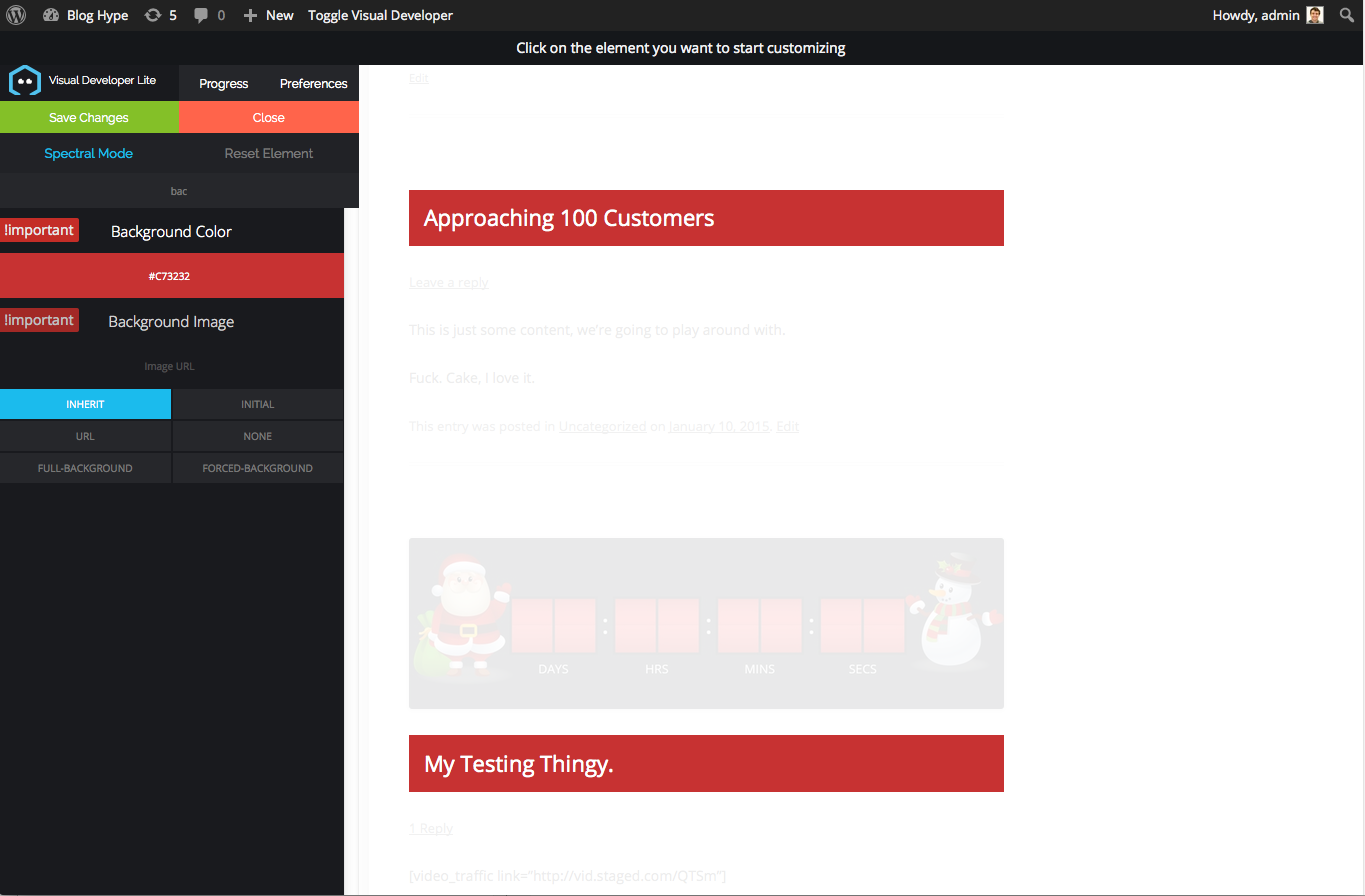
Task: Click the DAYS countdown label
Action: click(553, 669)
